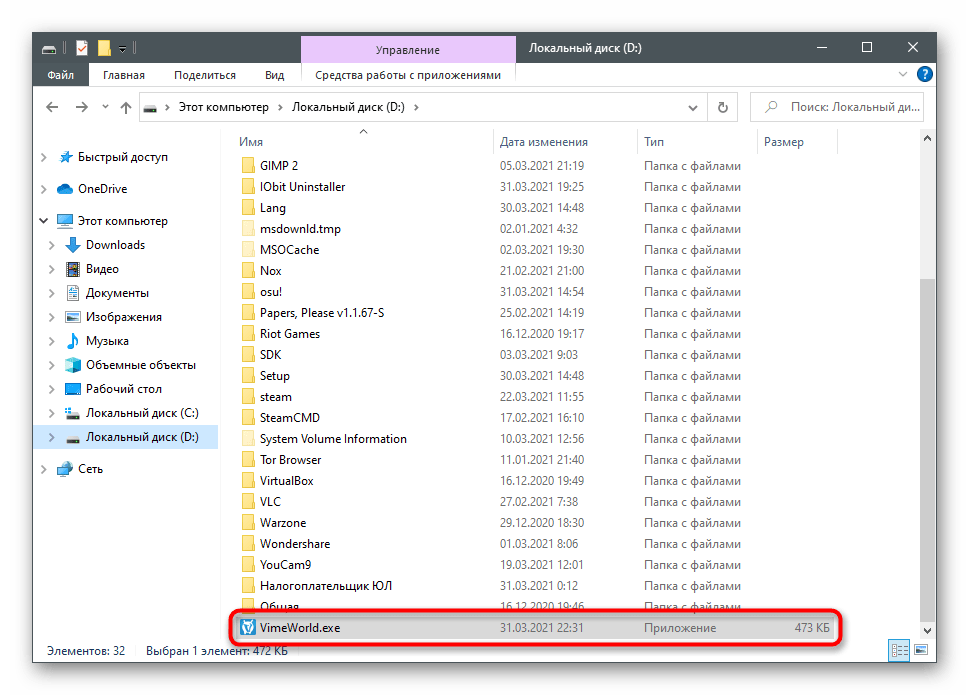This screenshot has height=695, width=969.
Task: Select the Riot Games folder icon
Action: pyautogui.click(x=248, y=333)
